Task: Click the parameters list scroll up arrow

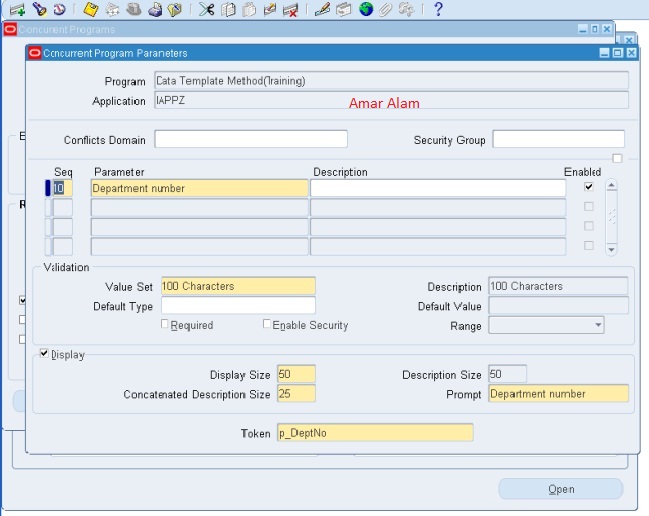Action: tap(611, 185)
